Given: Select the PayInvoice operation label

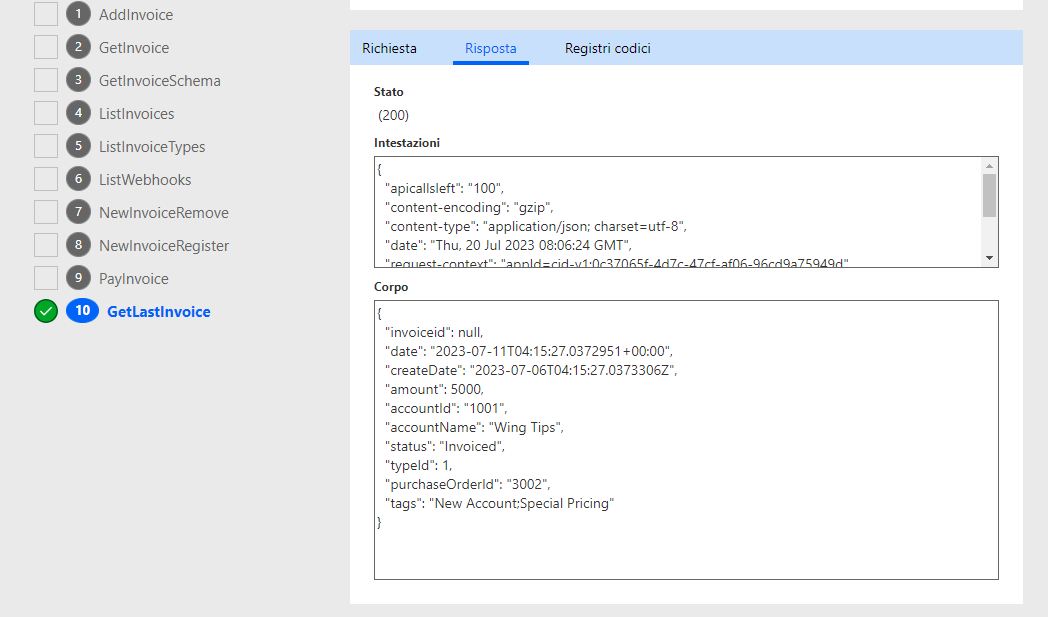Looking at the screenshot, I should [133, 279].
